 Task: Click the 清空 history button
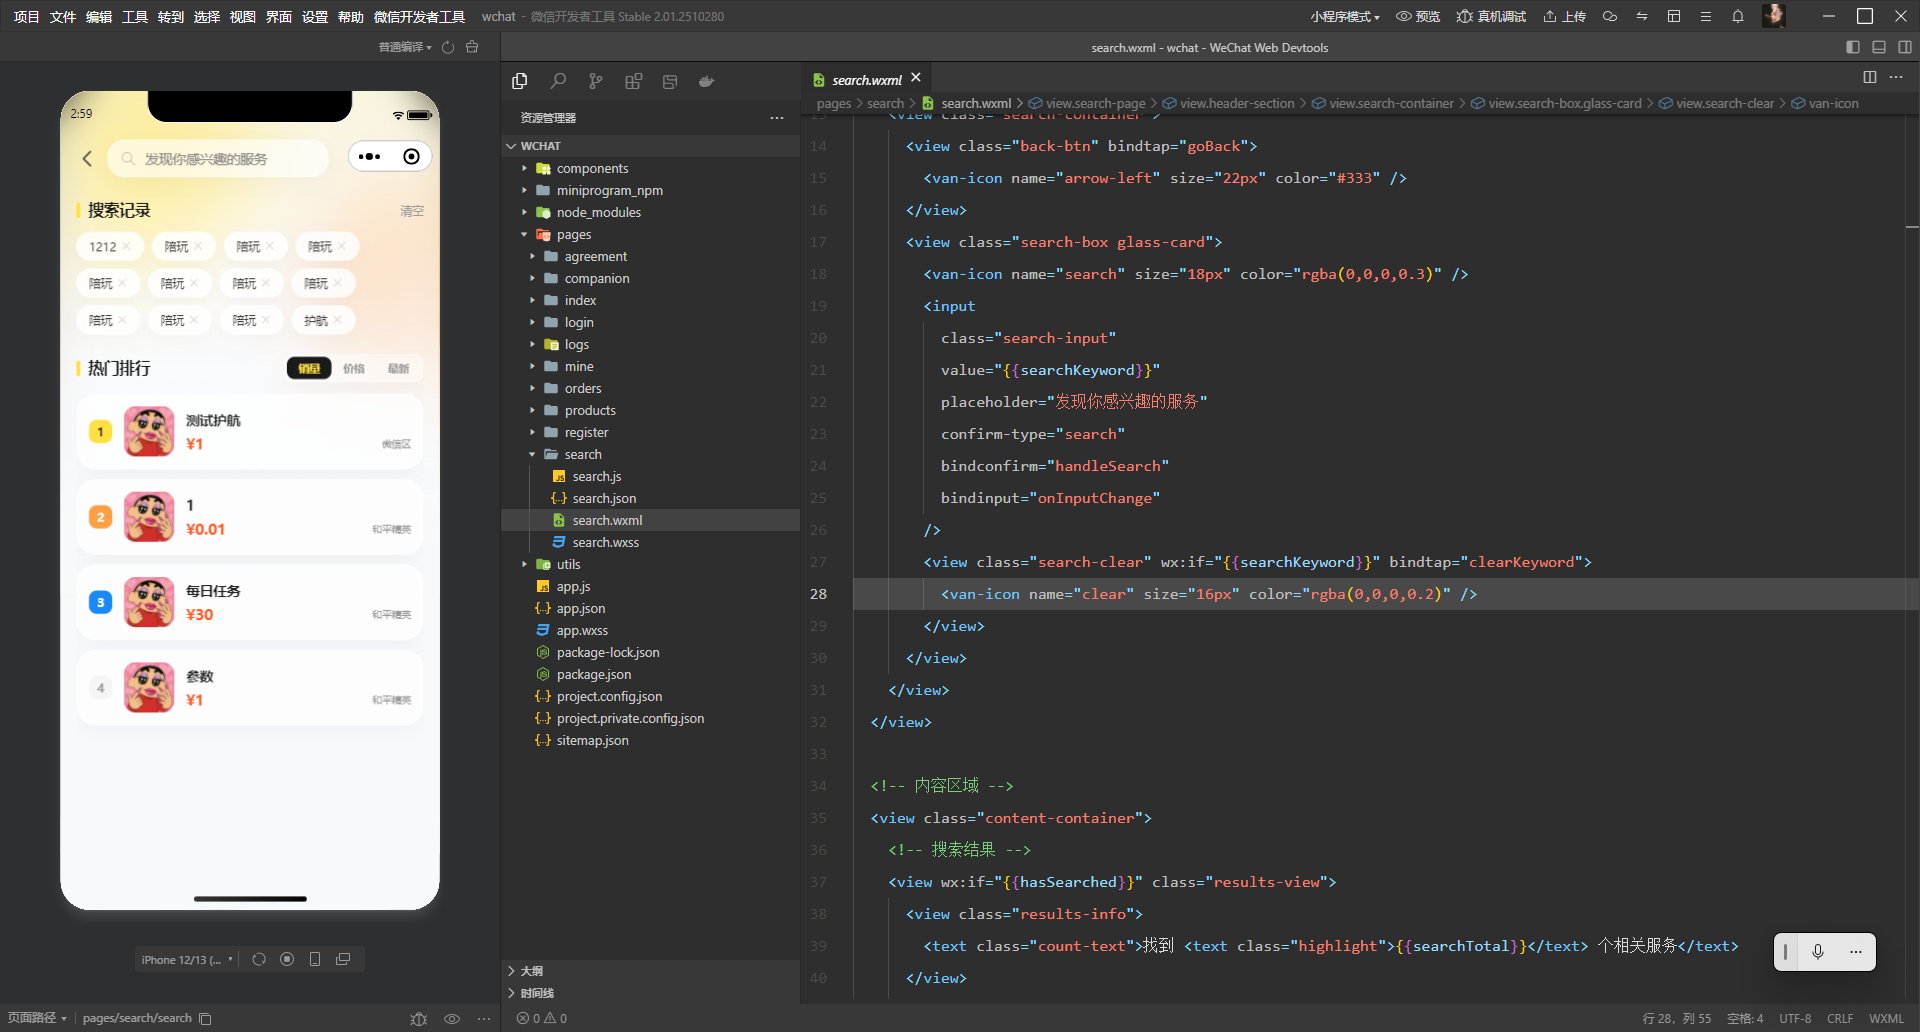coord(412,211)
